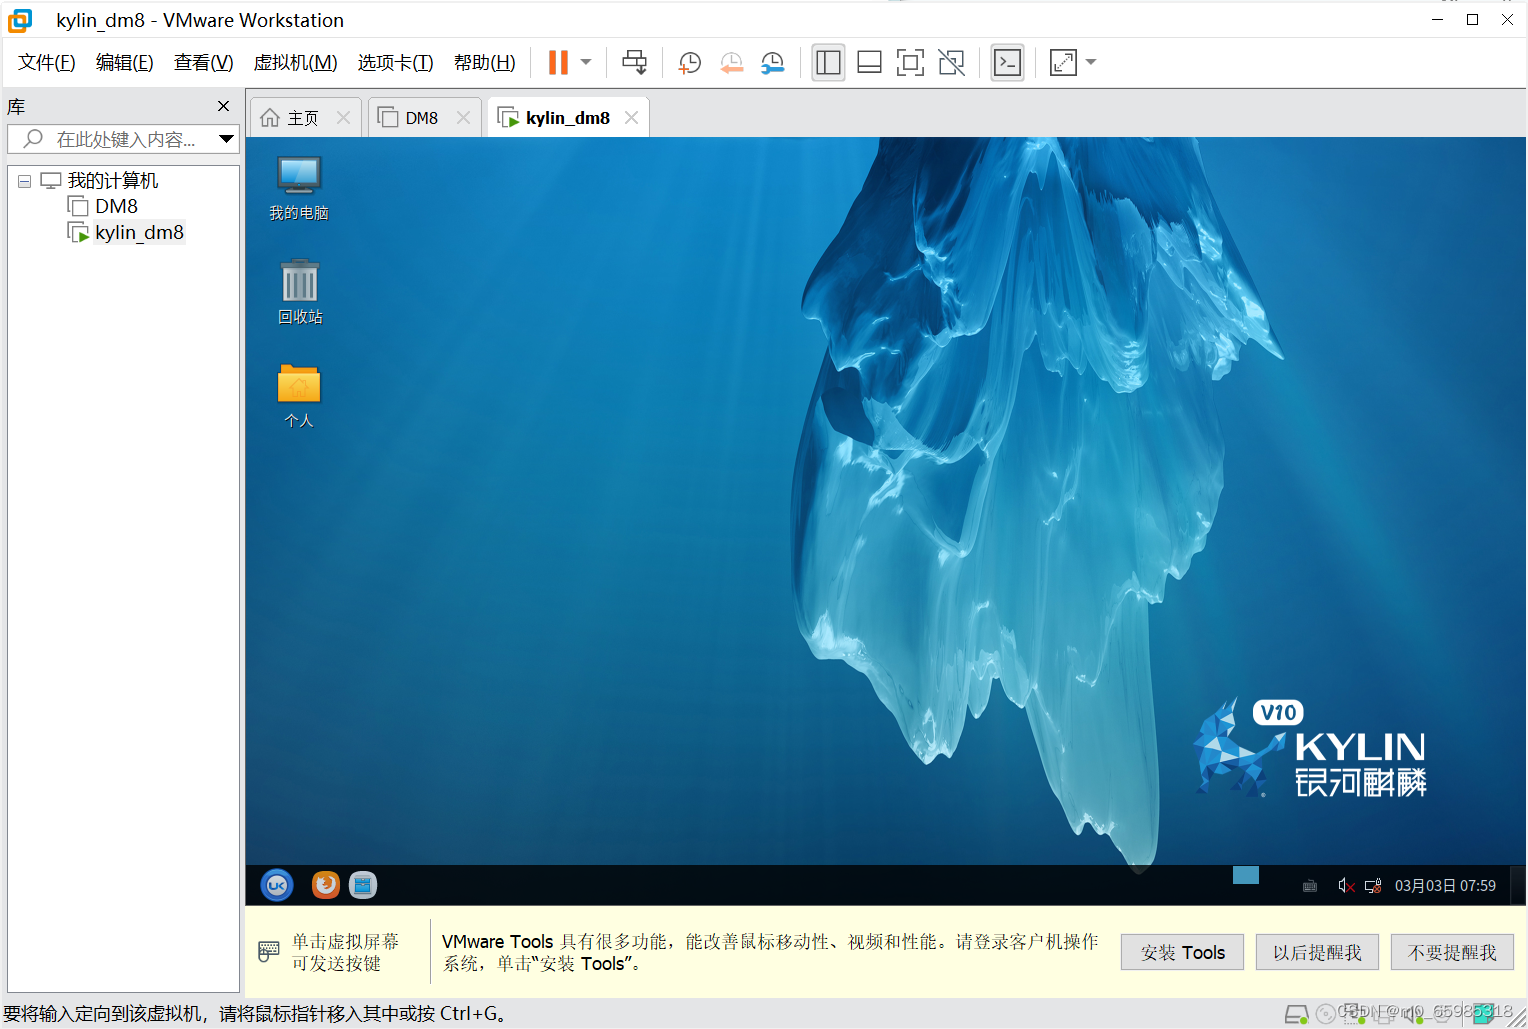The image size is (1528, 1029).
Task: Revert the VM to its previous snapshot
Action: click(x=732, y=62)
